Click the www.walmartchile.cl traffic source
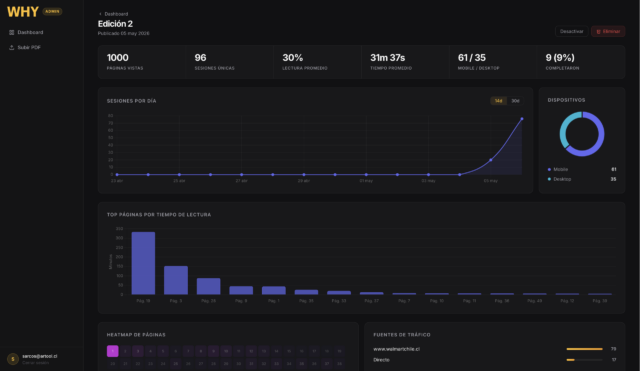Image resolution: width=640 pixels, height=371 pixels. [x=396, y=349]
